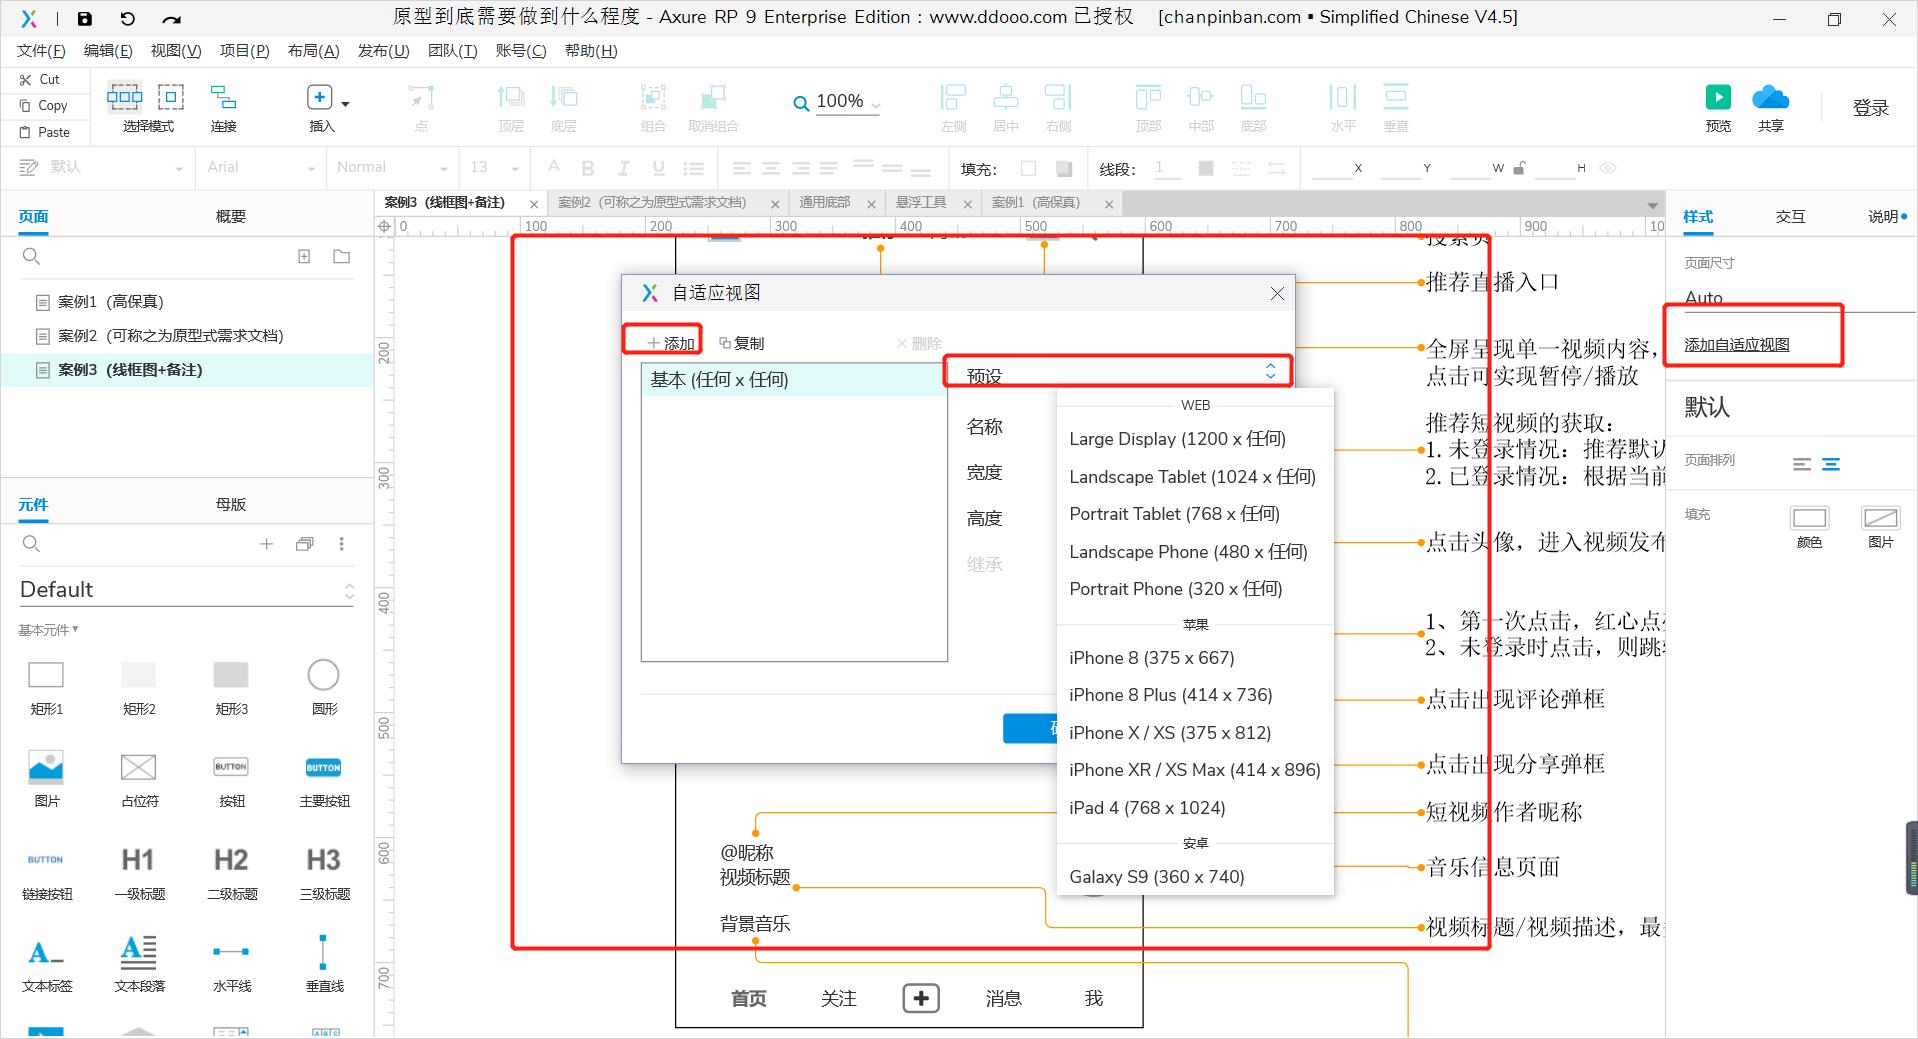Viewport: 1918px width, 1039px height.
Task: Click the pages panel search icon
Action: [31, 257]
